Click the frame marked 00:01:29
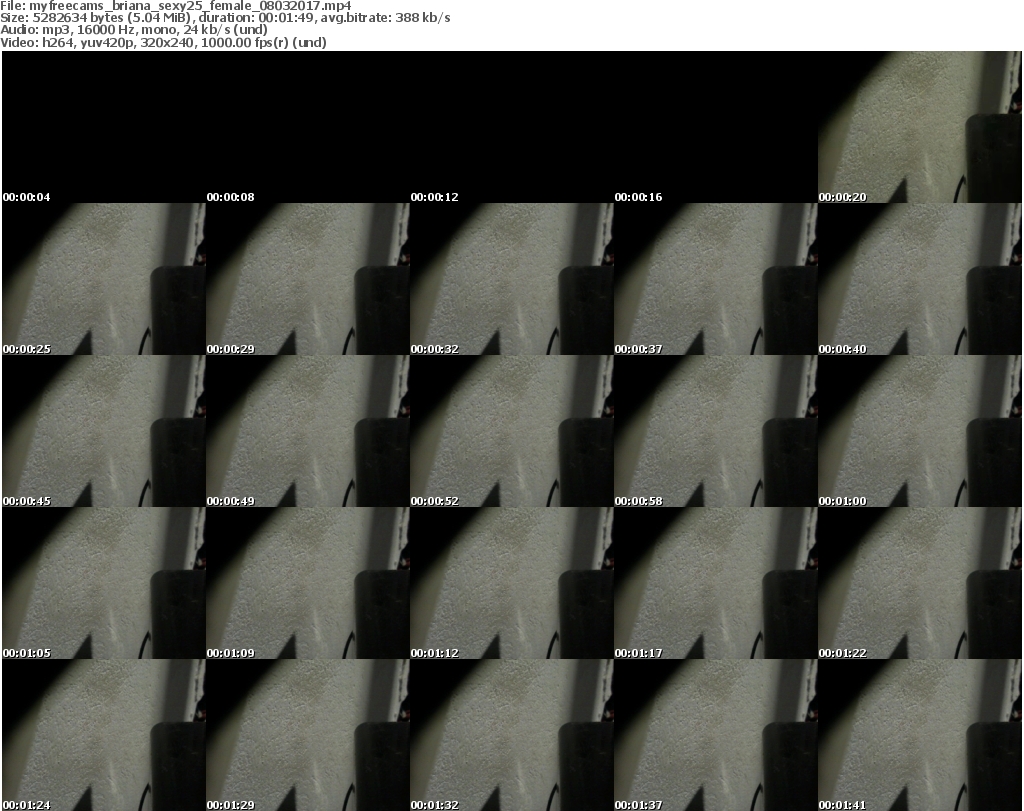Viewport: 1024px width, 811px height. [308, 735]
